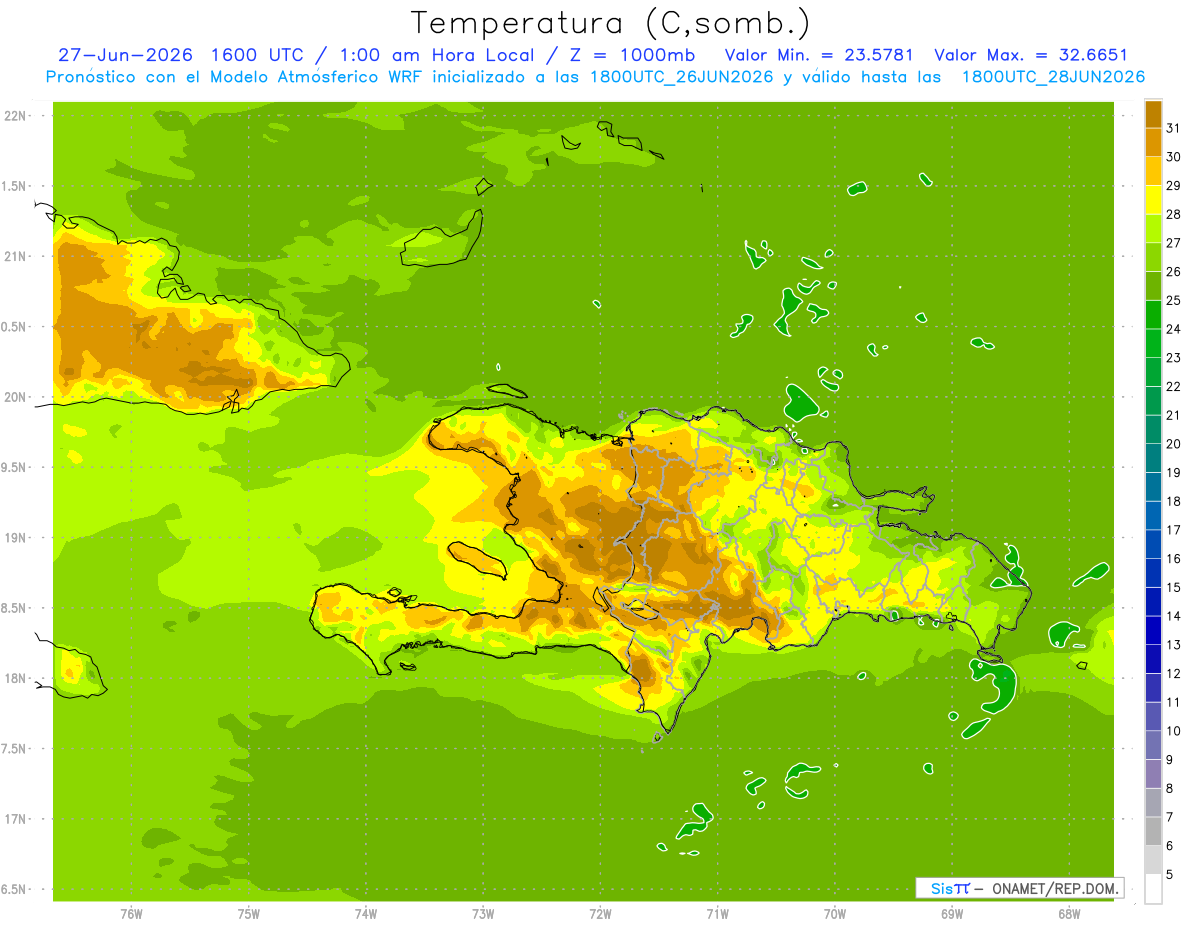Click the "19N" latitude axis label
Image resolution: width=1200 pixels, height=927 pixels.
pos(15,538)
